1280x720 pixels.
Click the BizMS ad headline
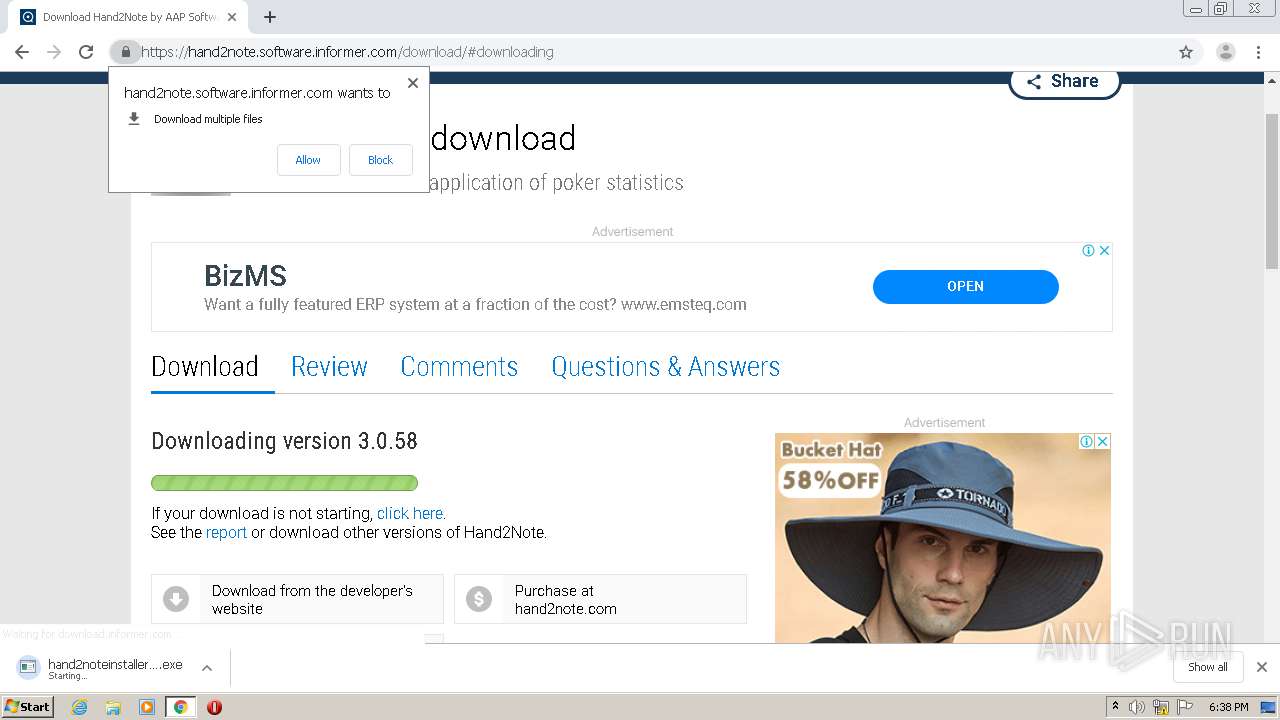245,275
